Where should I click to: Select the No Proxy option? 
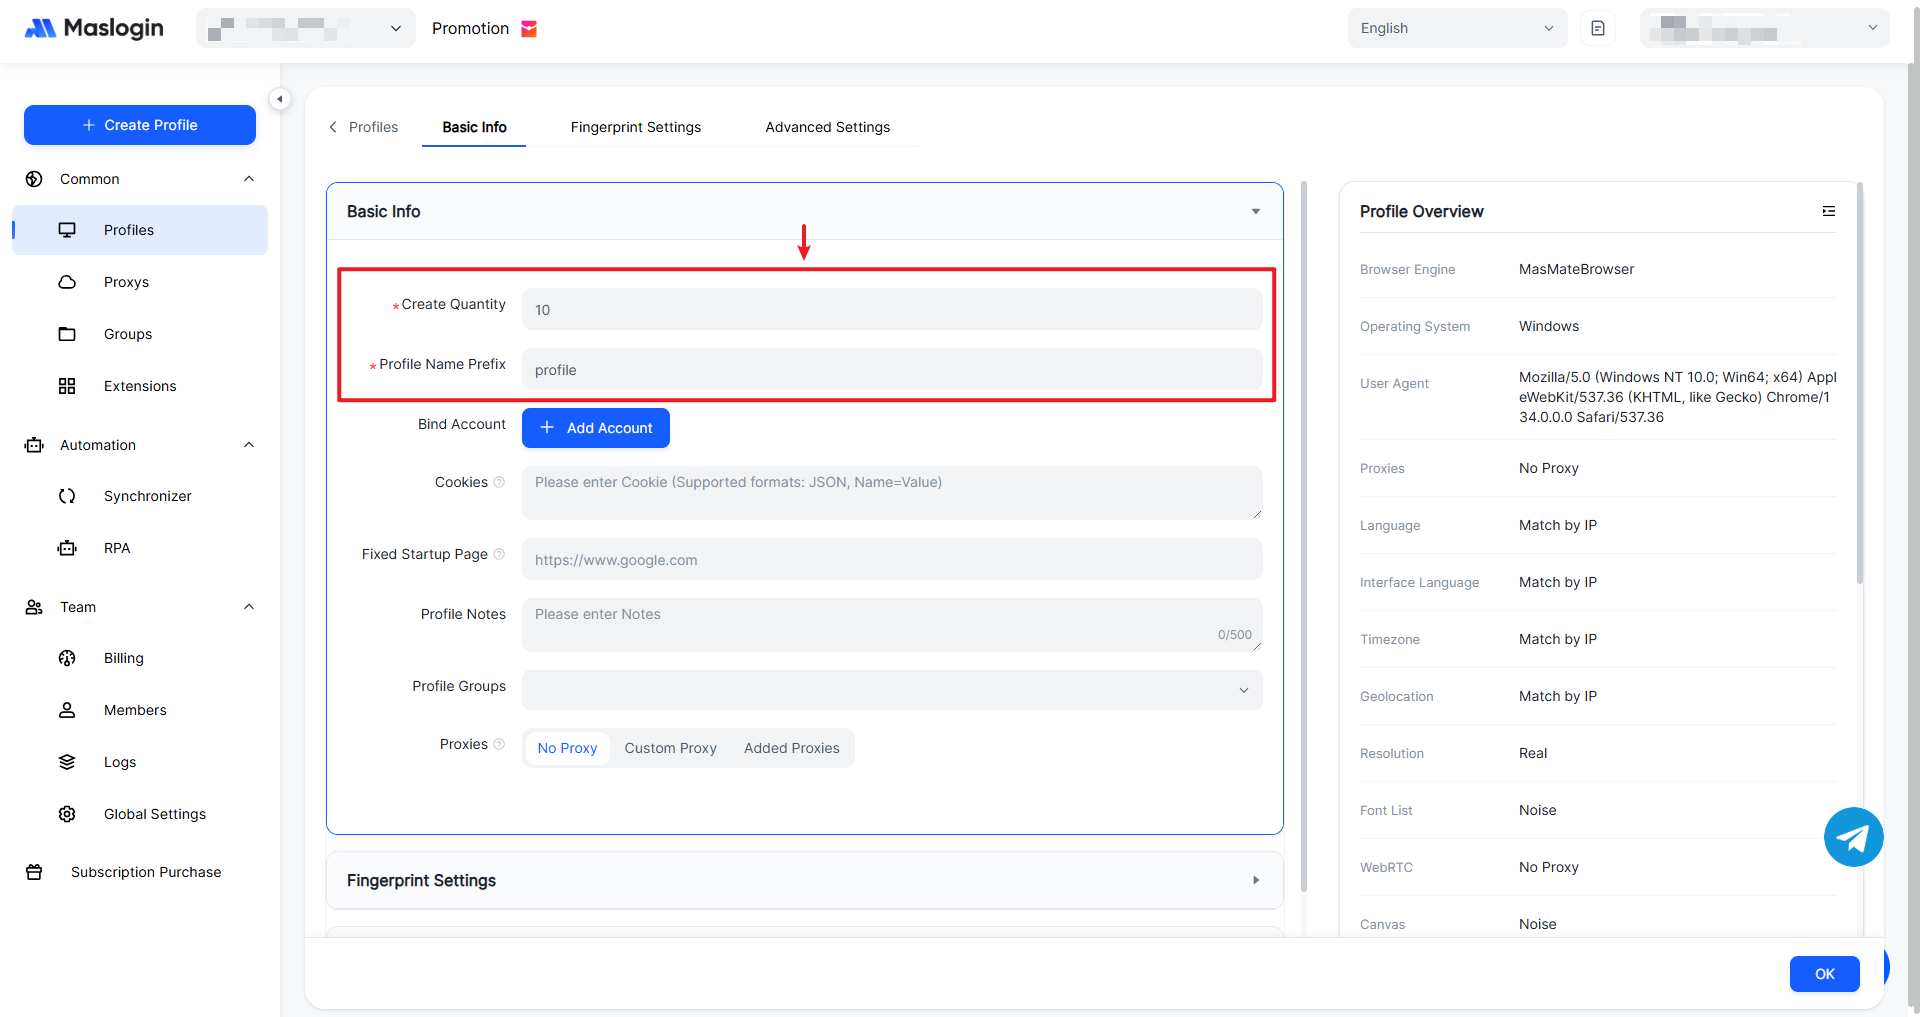[x=567, y=748]
